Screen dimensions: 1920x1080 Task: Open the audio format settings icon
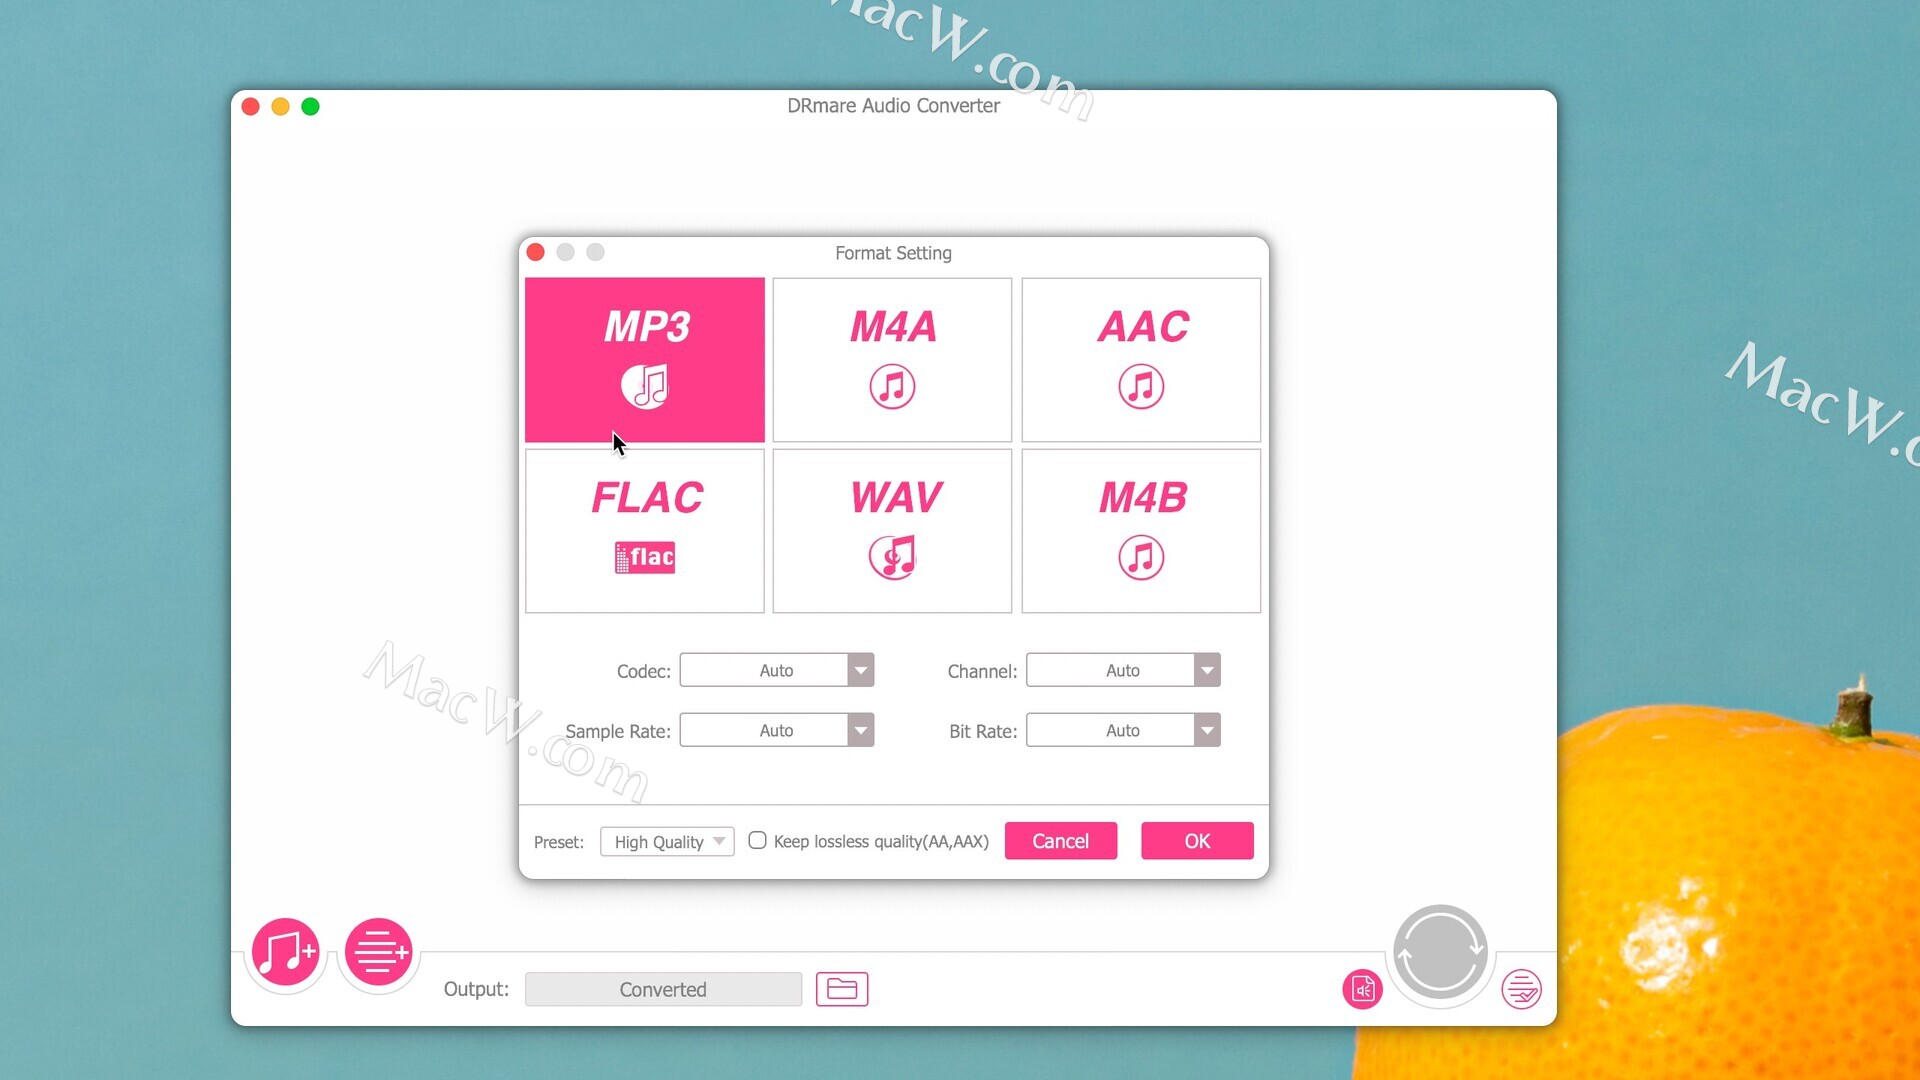[x=1362, y=989]
